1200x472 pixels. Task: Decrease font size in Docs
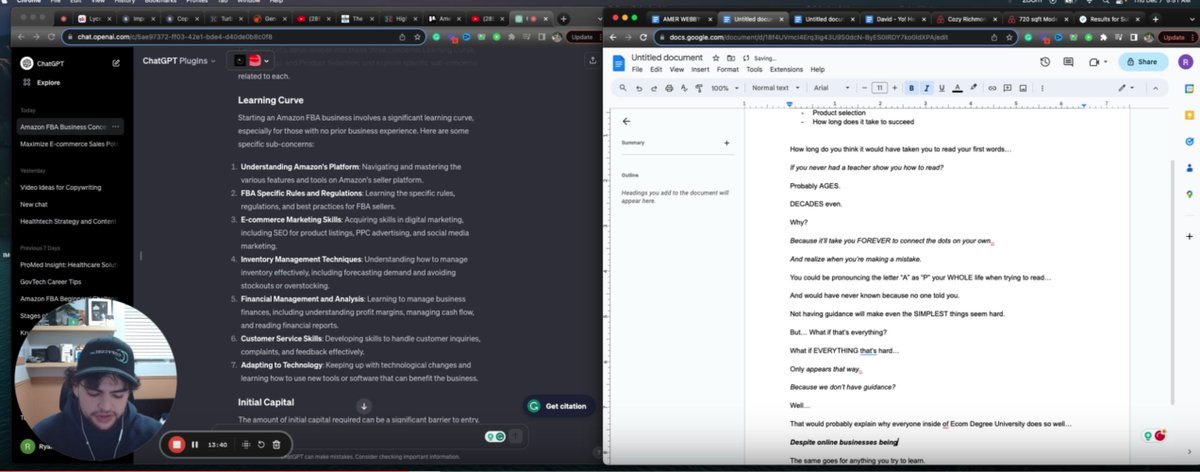click(865, 88)
